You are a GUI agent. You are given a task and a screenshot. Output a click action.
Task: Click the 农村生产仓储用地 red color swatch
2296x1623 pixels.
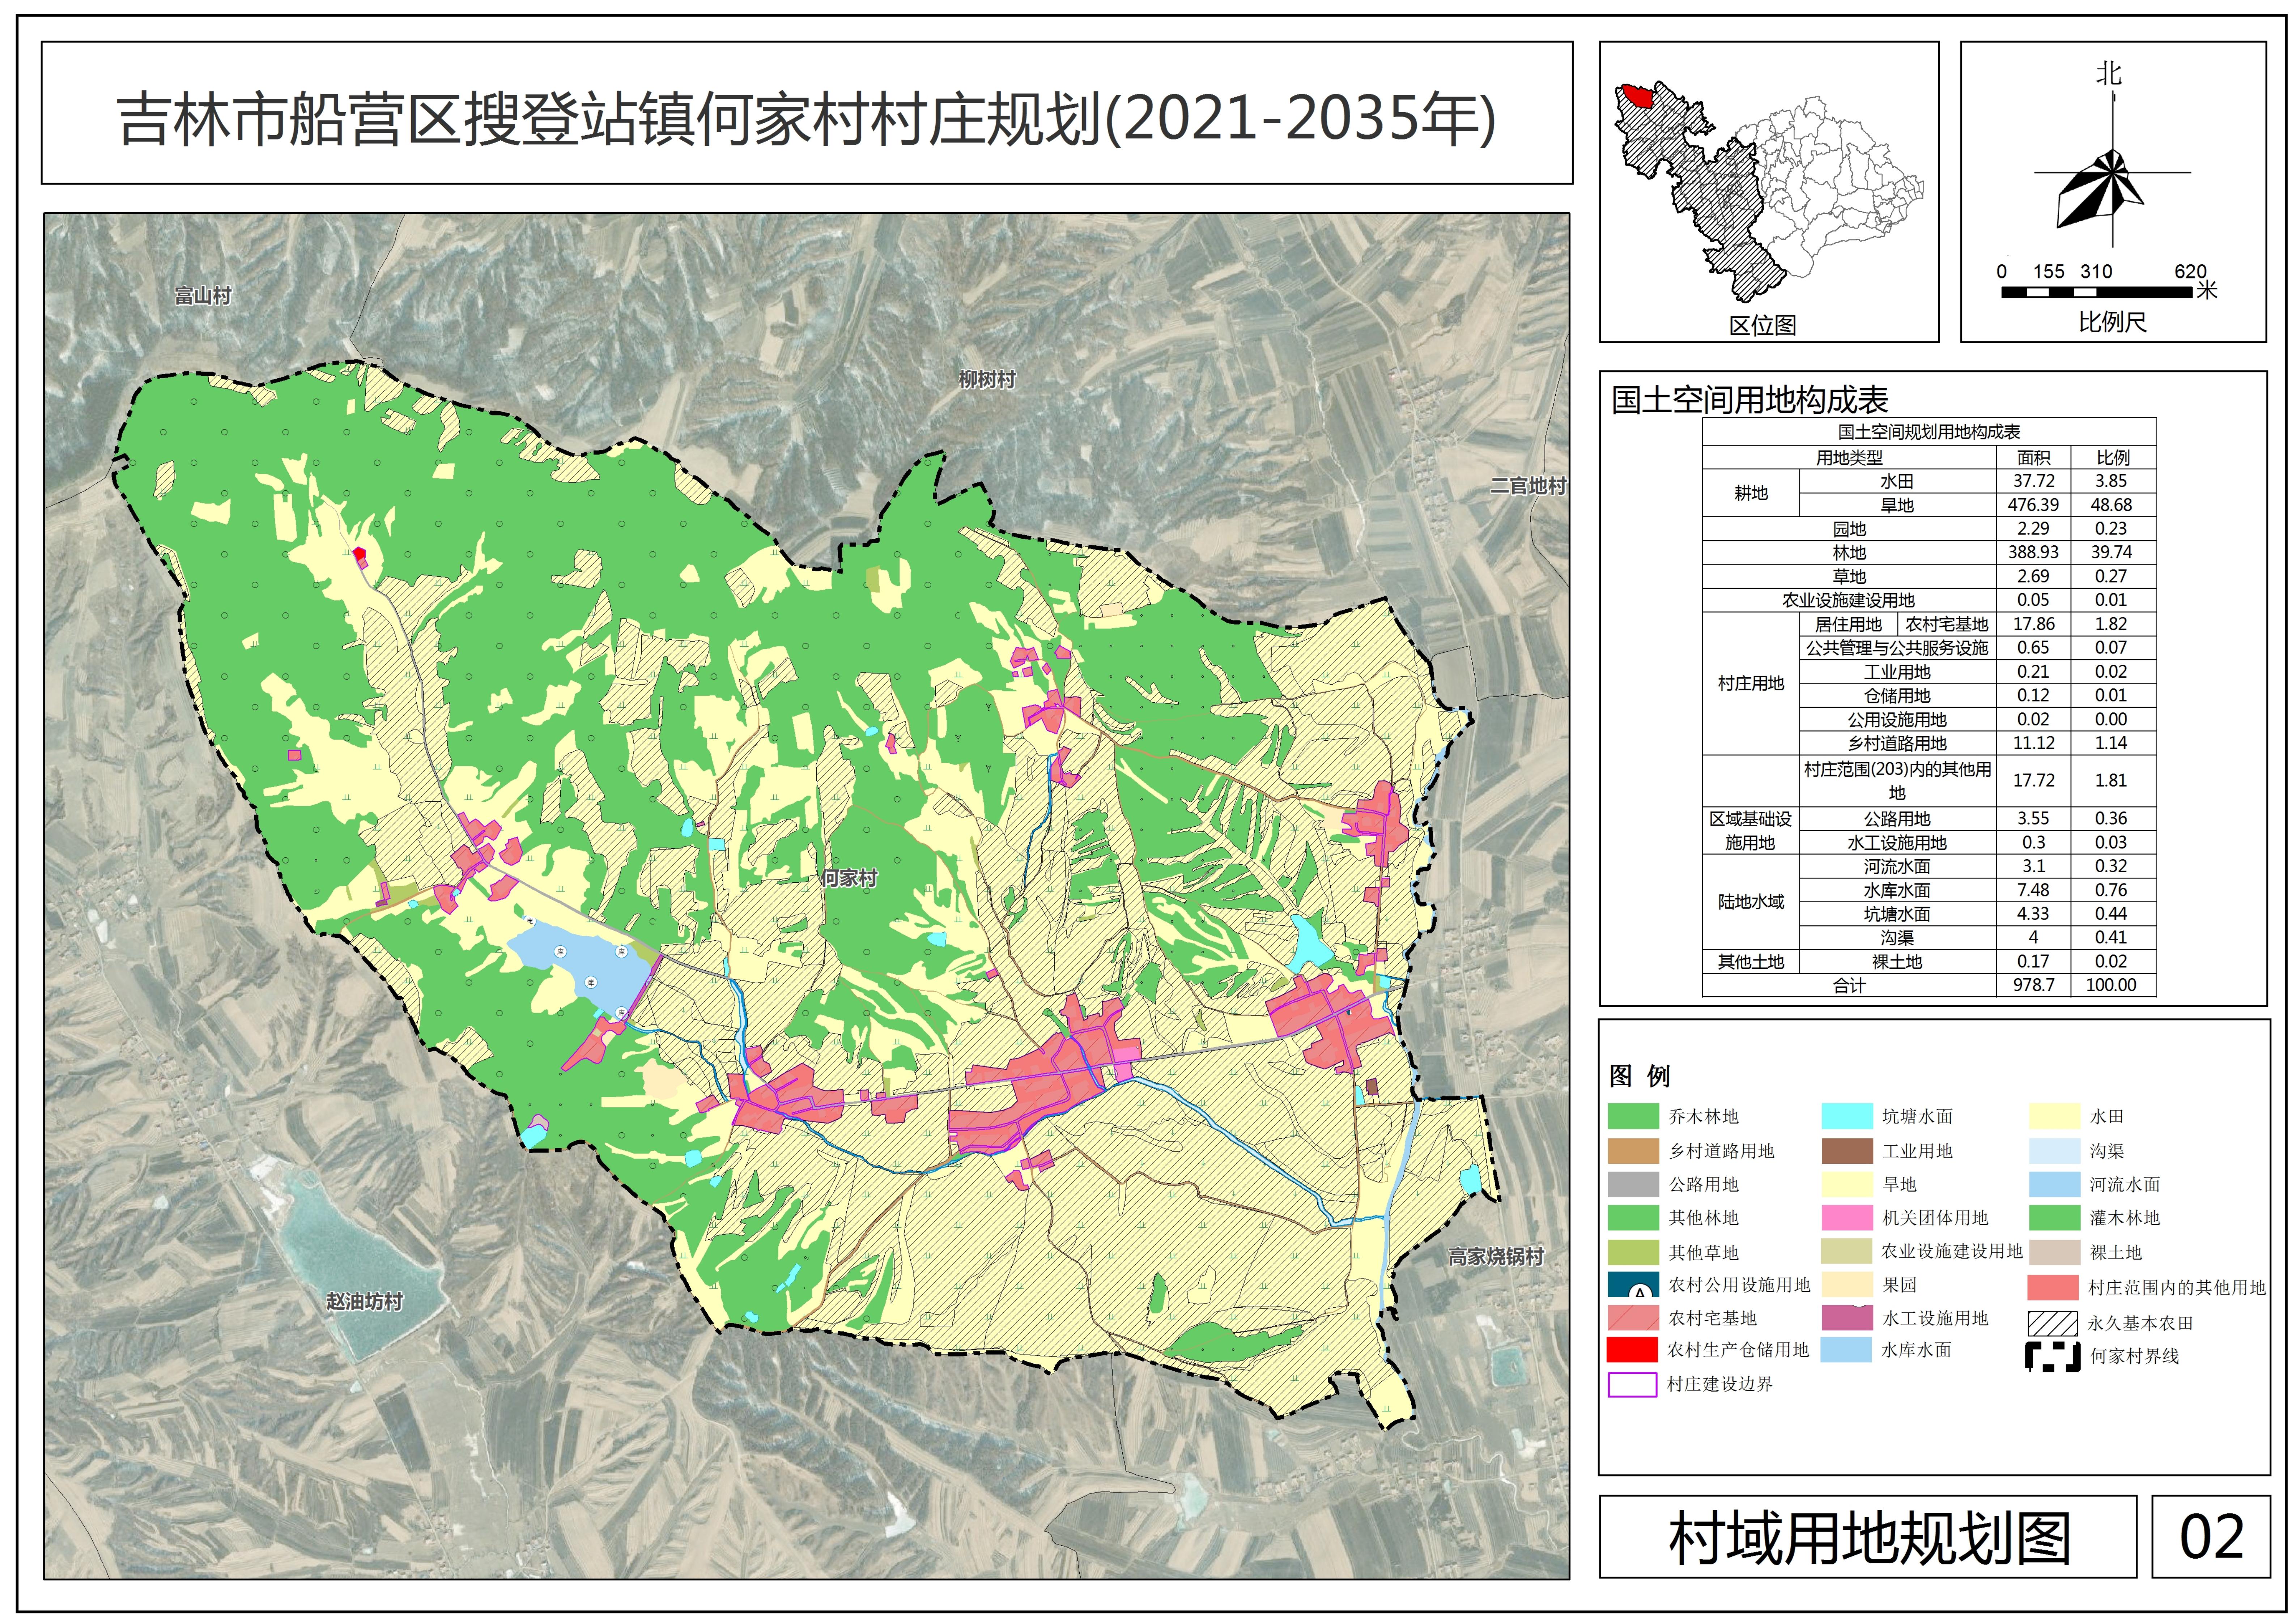pos(1632,1350)
